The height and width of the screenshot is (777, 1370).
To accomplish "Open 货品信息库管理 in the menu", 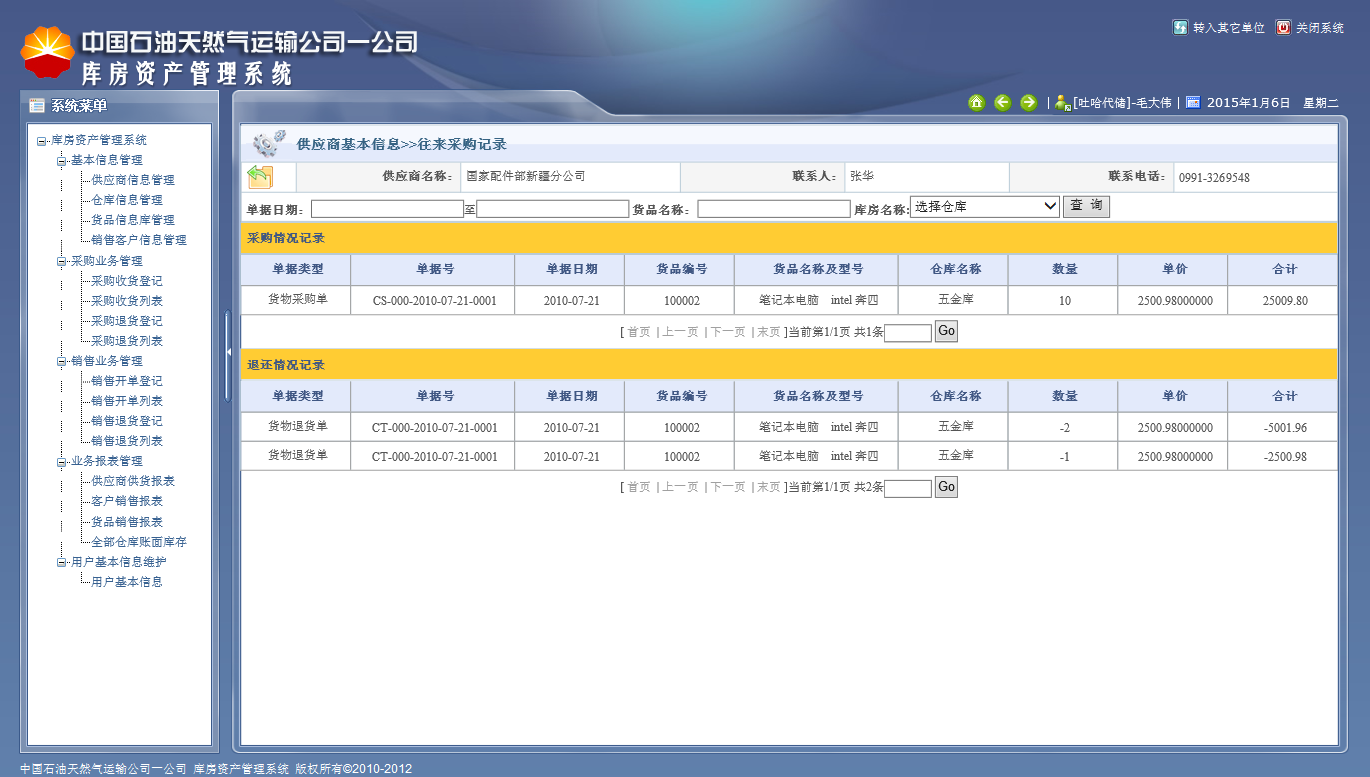I will click(133, 220).
